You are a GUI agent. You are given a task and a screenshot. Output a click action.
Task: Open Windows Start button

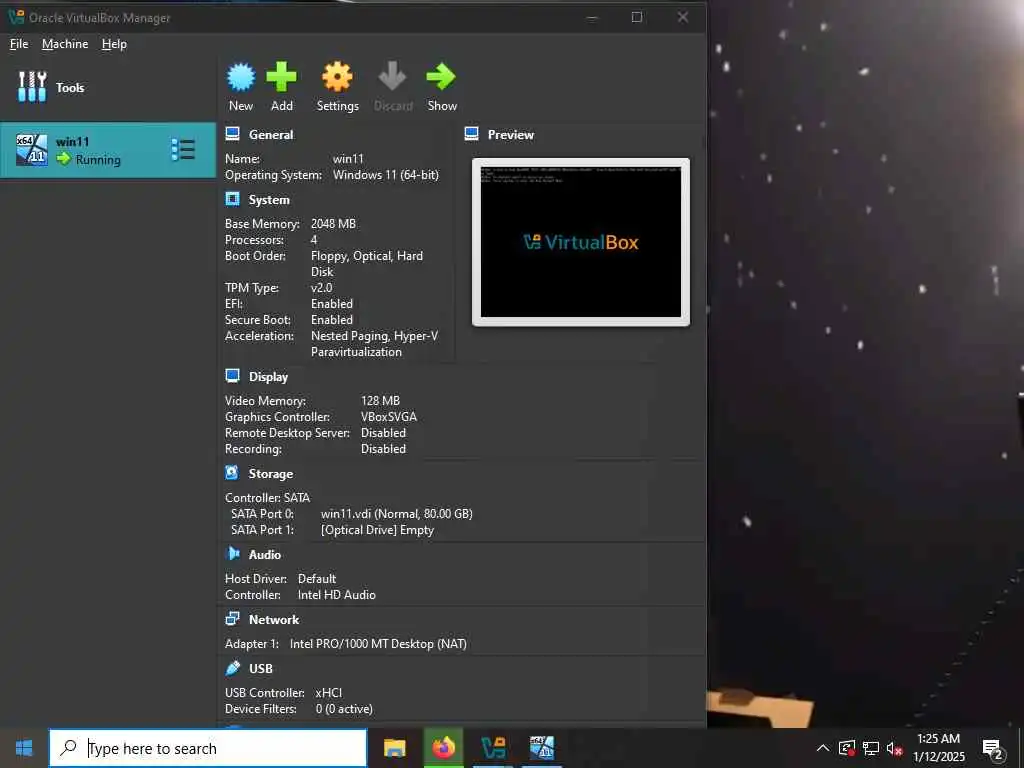point(24,748)
